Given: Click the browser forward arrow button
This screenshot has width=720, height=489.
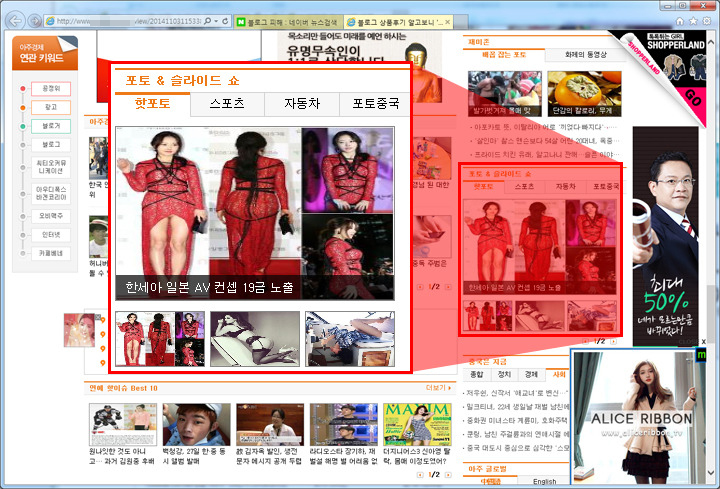Looking at the screenshot, I should [36, 21].
